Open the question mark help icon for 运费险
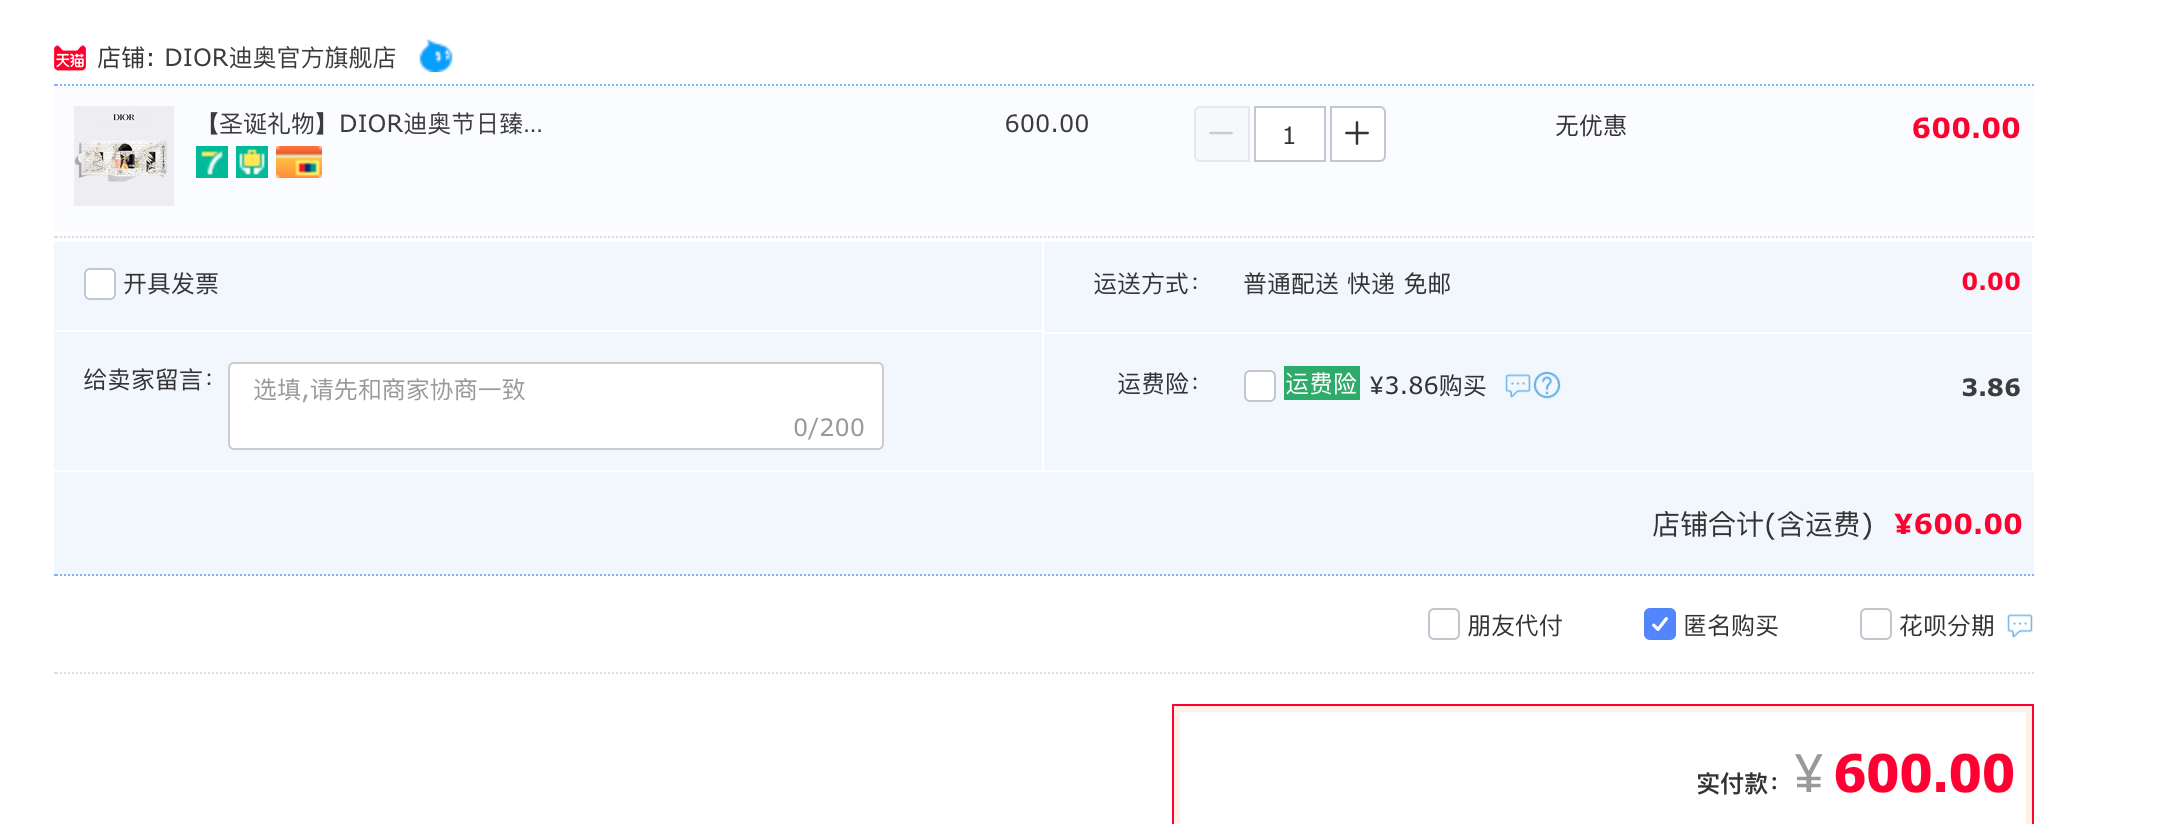The height and width of the screenshot is (824, 2182). (1547, 385)
